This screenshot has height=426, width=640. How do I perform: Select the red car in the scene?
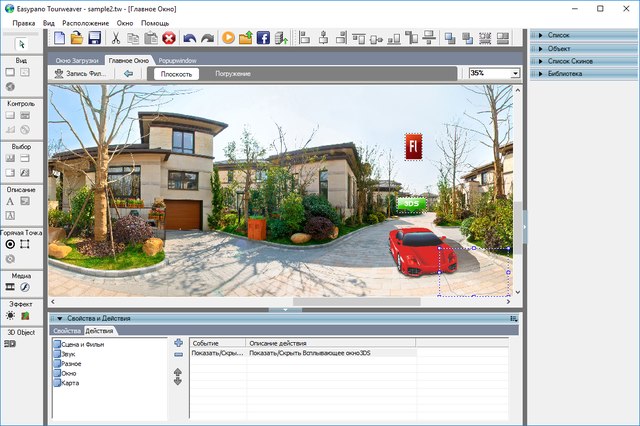coord(422,251)
